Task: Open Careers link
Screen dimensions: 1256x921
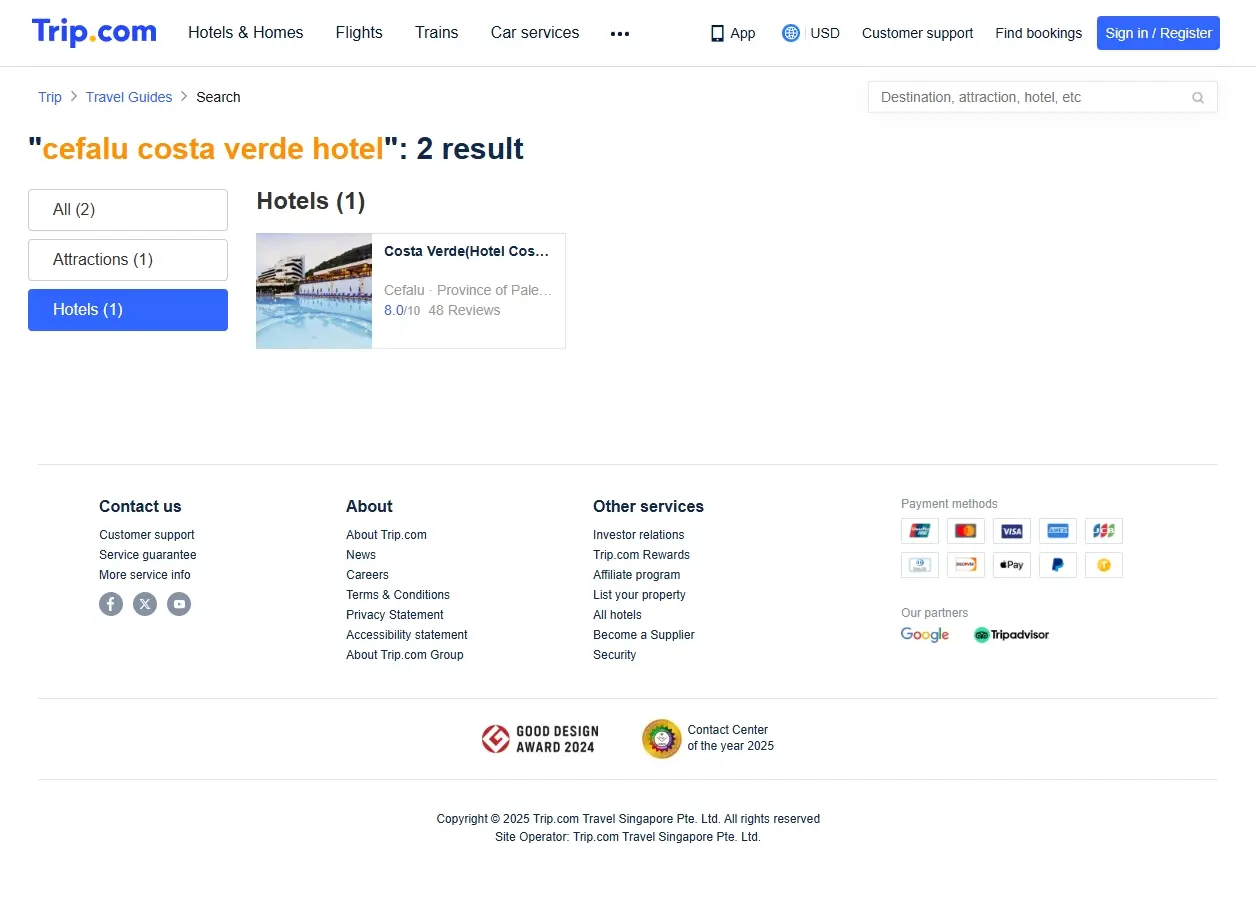Action: (x=367, y=575)
